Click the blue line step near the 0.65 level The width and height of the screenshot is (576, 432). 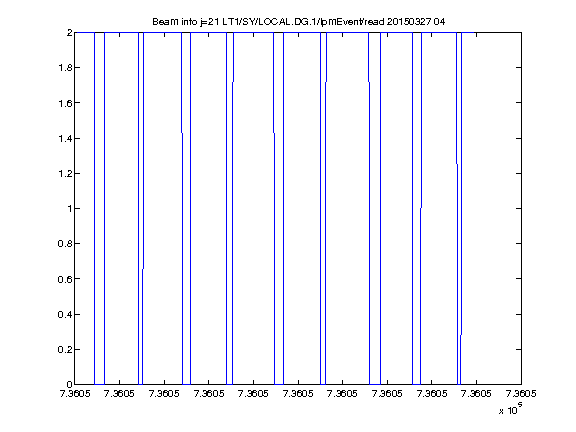[x=143, y=269]
